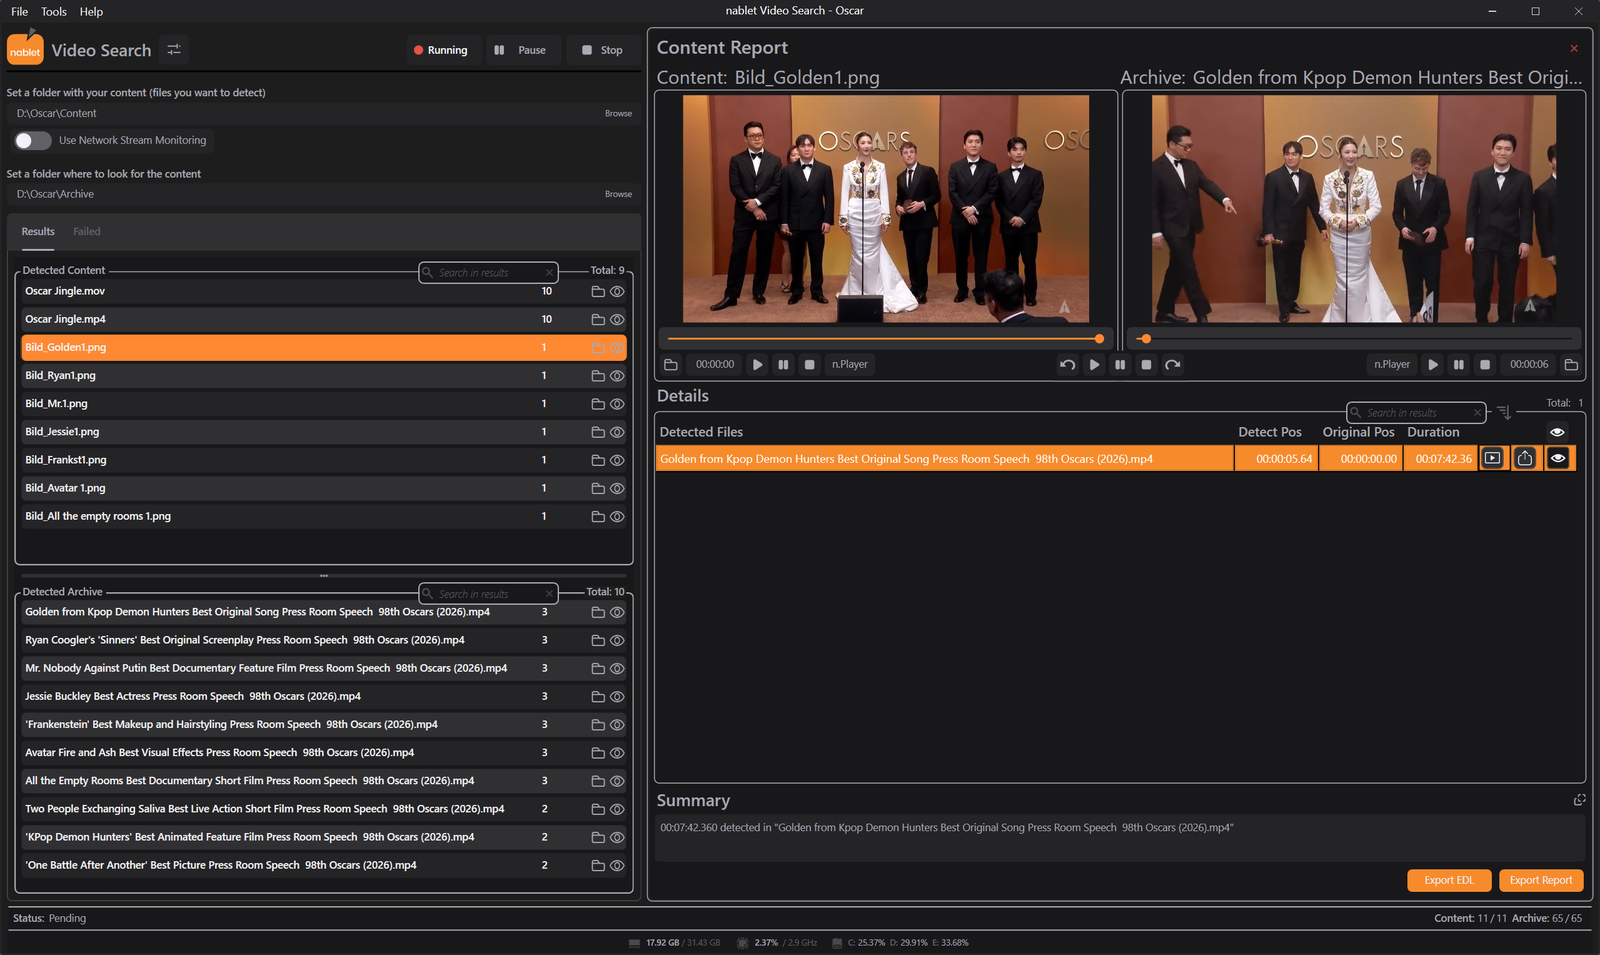1600x955 pixels.
Task: Close the Content Report with the red X
Action: (1574, 48)
